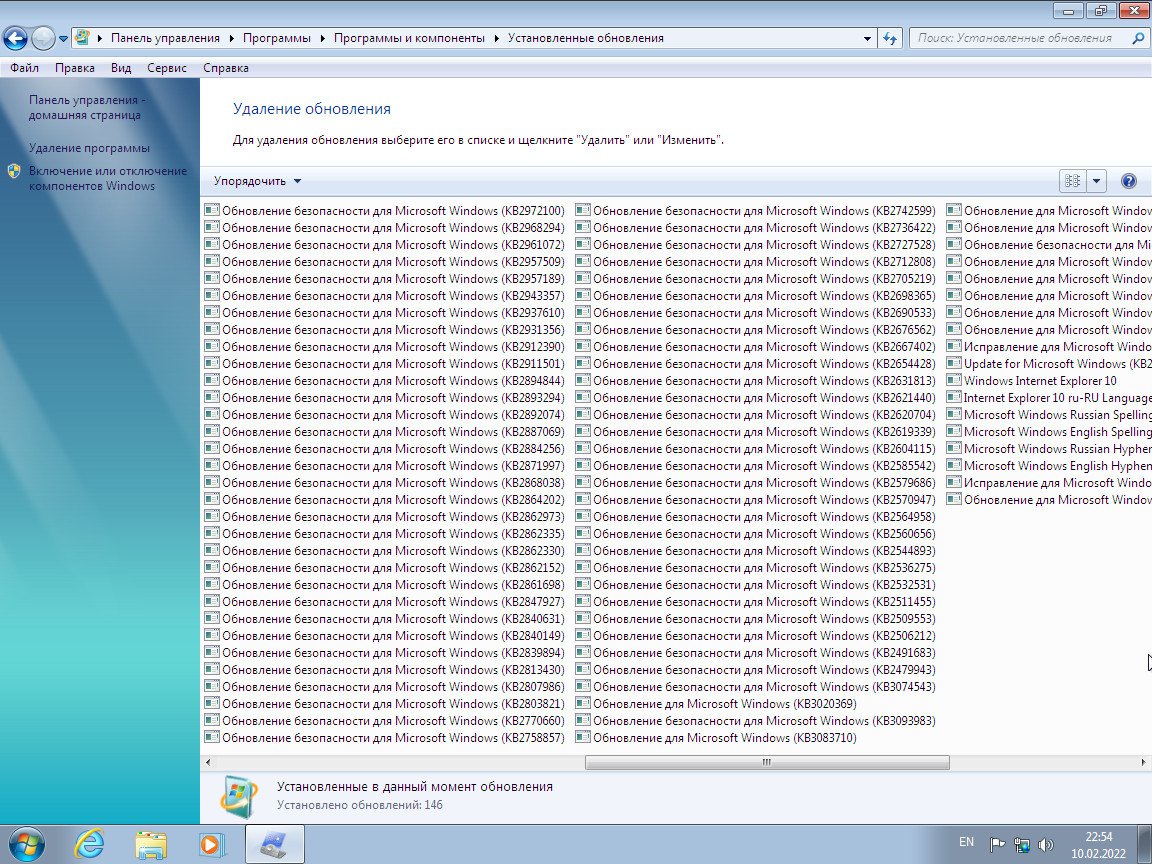1152x864 pixels.
Task: Open the Windows Start menu
Action: tap(26, 844)
